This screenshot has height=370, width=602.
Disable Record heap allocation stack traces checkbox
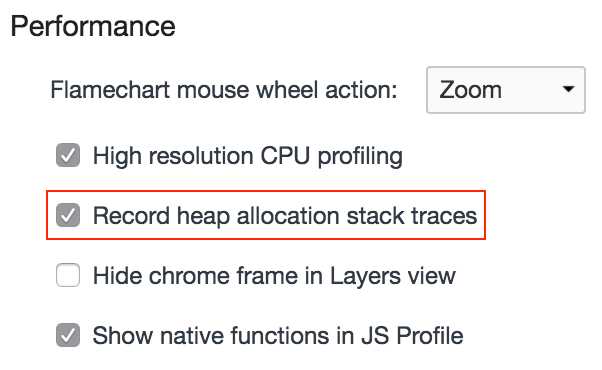point(68,215)
